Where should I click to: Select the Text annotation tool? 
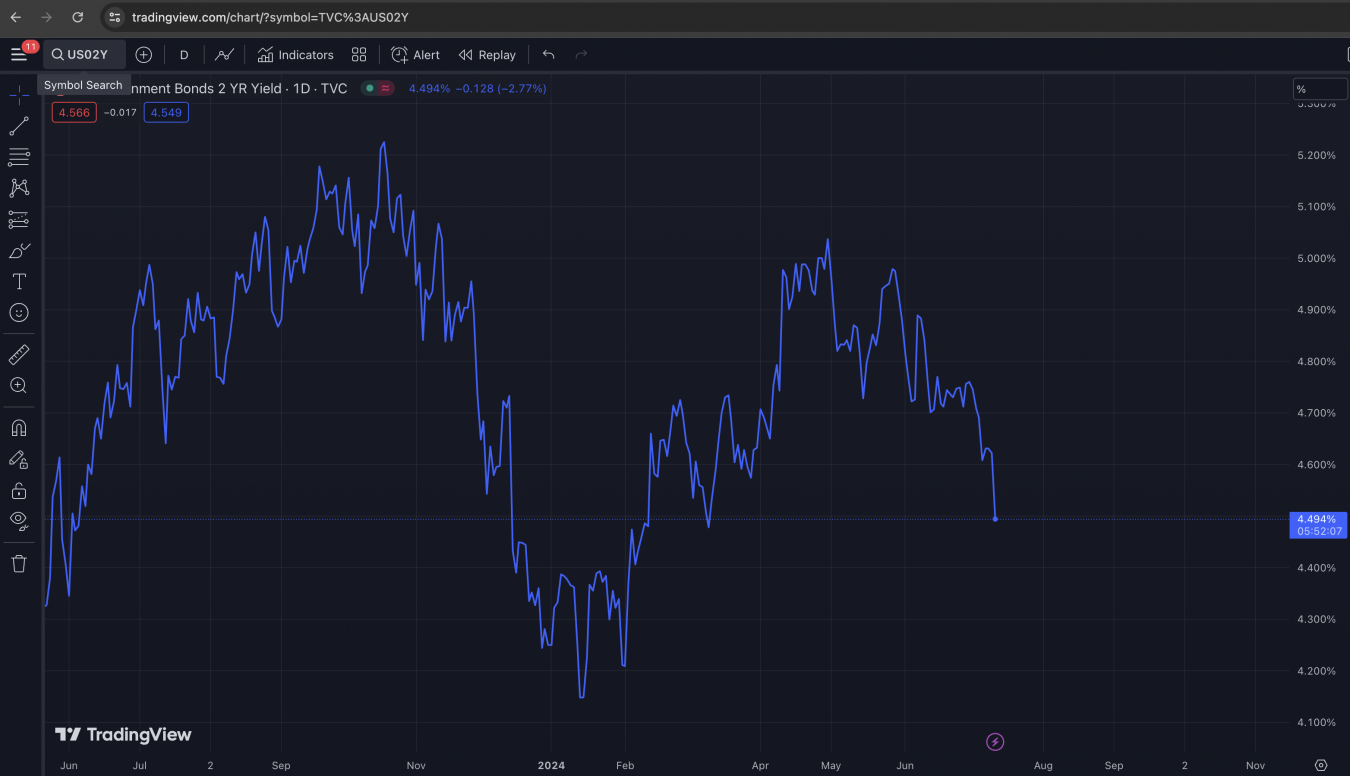click(19, 281)
